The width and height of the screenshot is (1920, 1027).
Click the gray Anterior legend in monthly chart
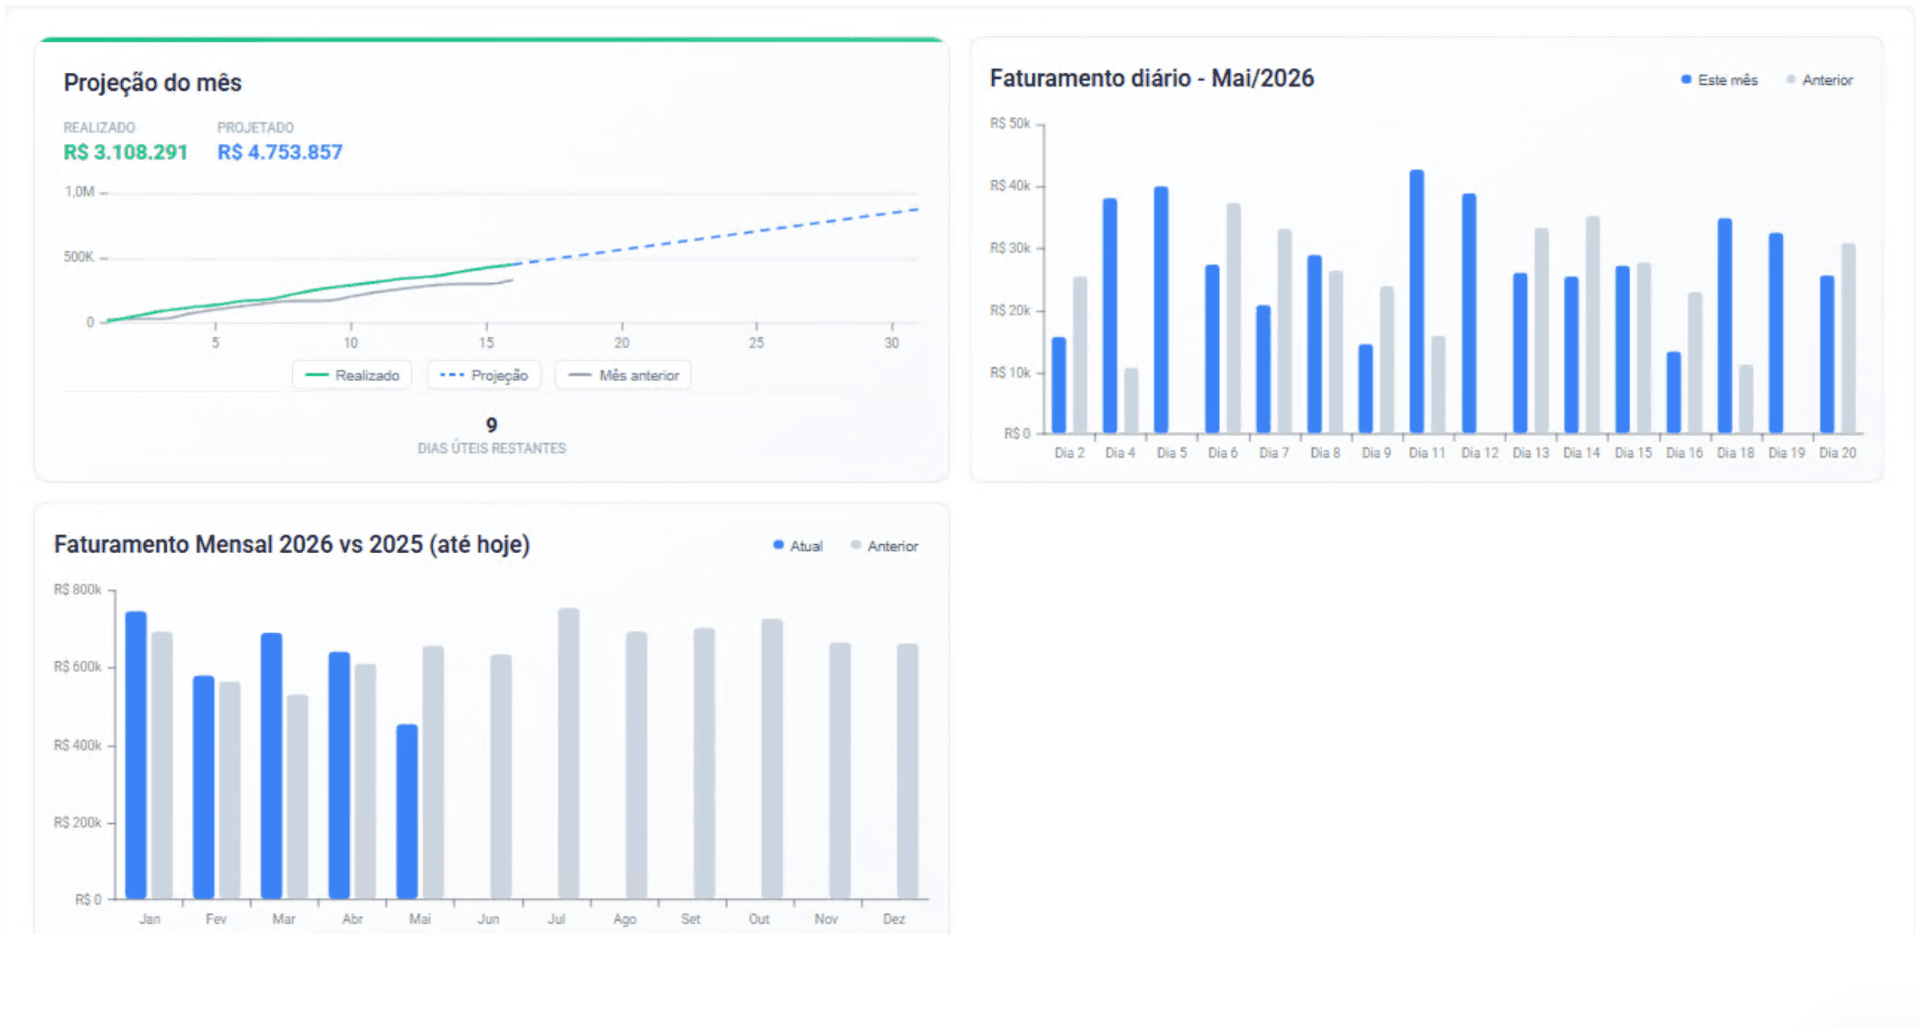click(x=884, y=546)
